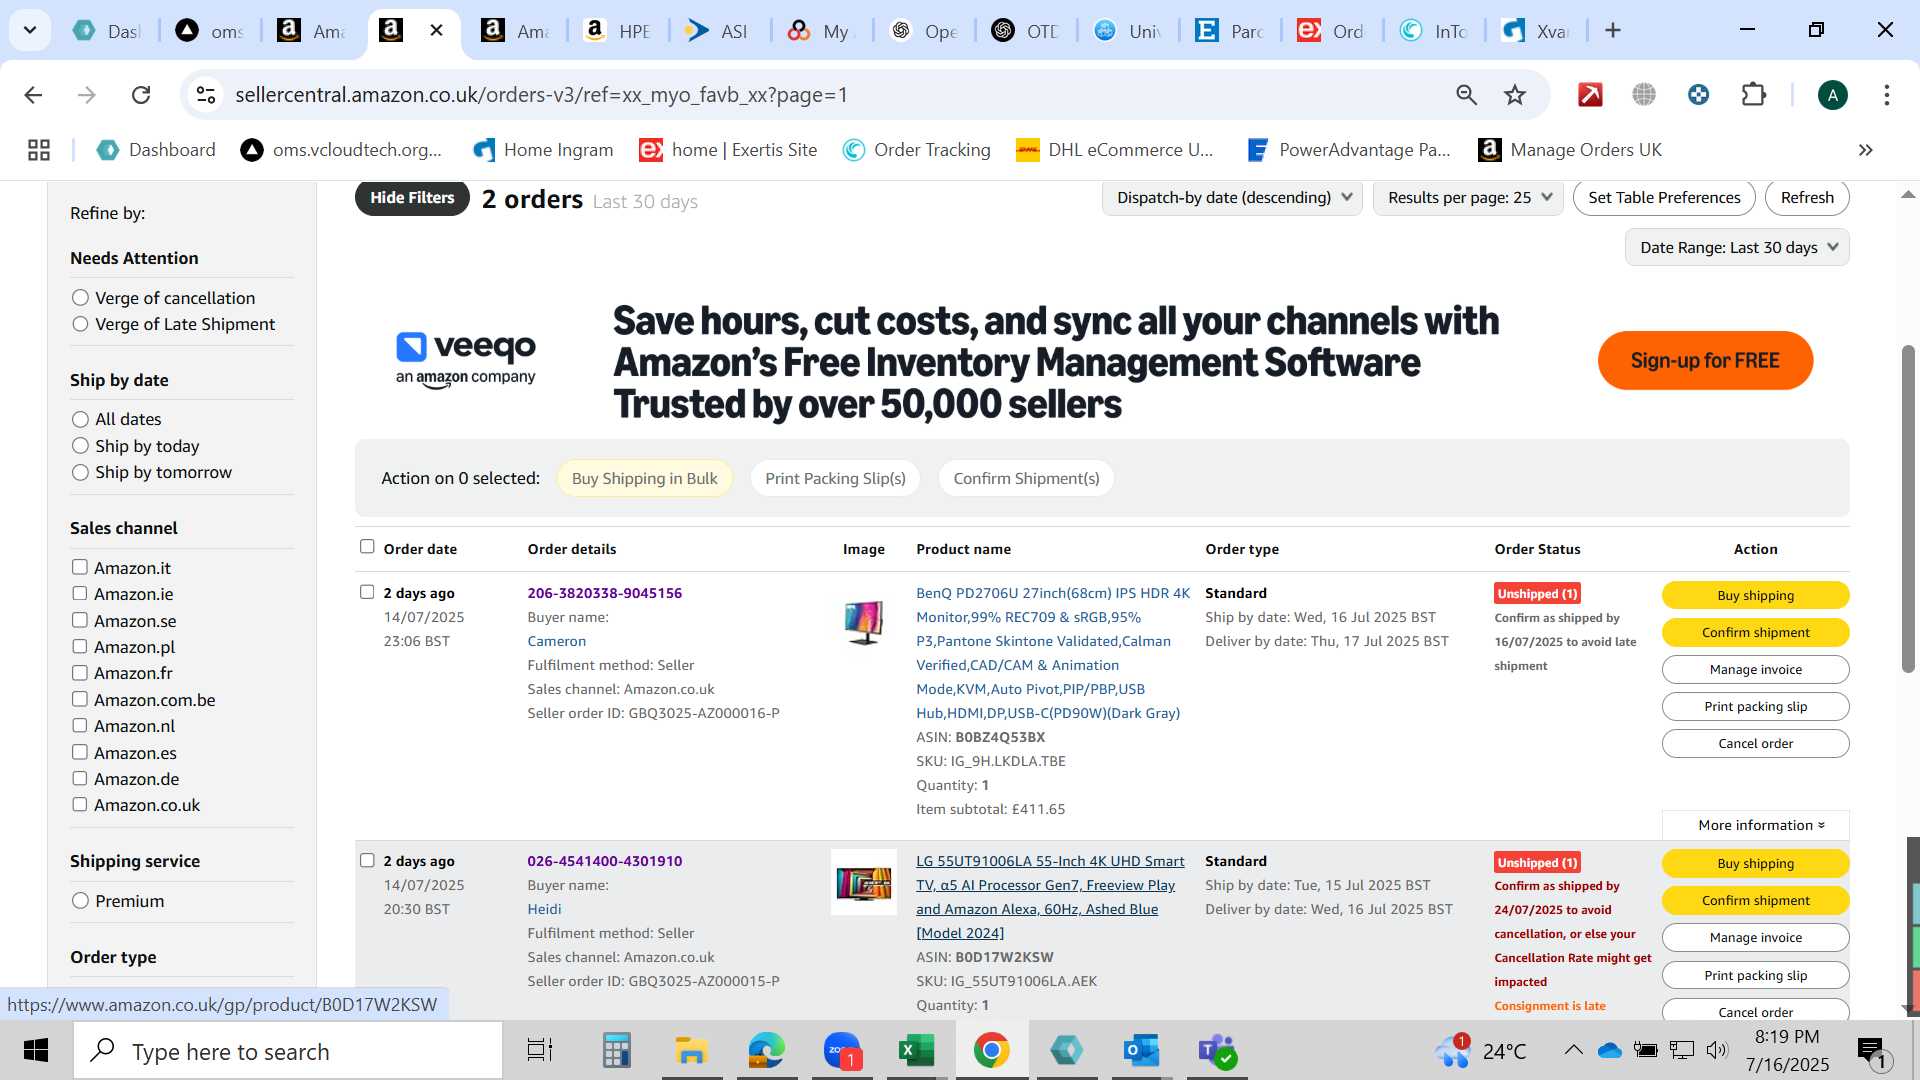1920x1080 pixels.
Task: Open Windows Start menu
Action: [x=36, y=1051]
